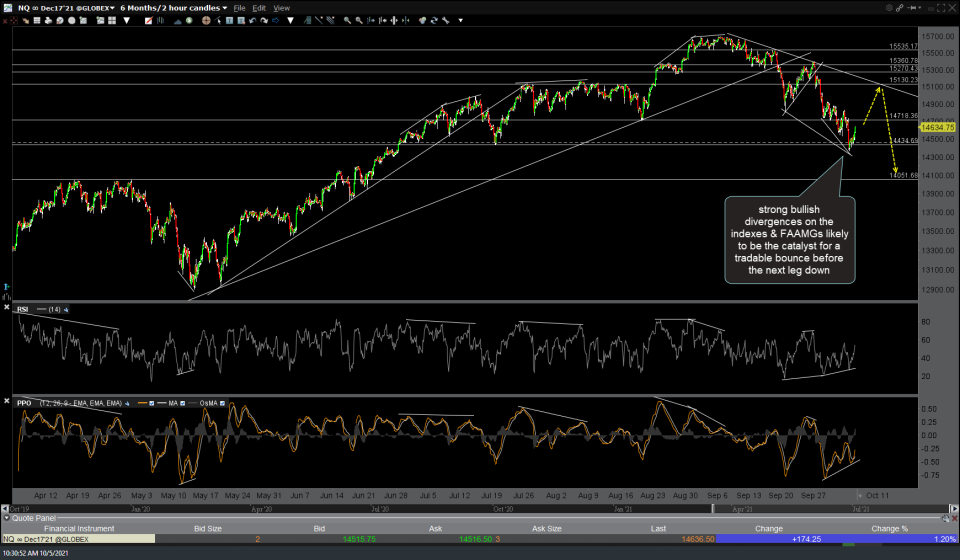Open the View menu

282,8
